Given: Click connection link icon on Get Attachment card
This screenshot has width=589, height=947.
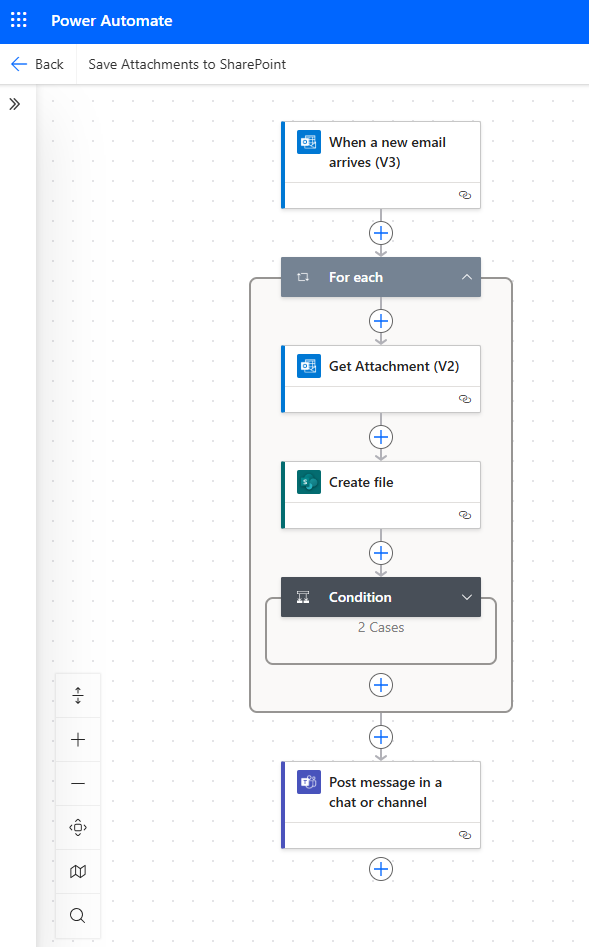Looking at the screenshot, I should click(465, 399).
